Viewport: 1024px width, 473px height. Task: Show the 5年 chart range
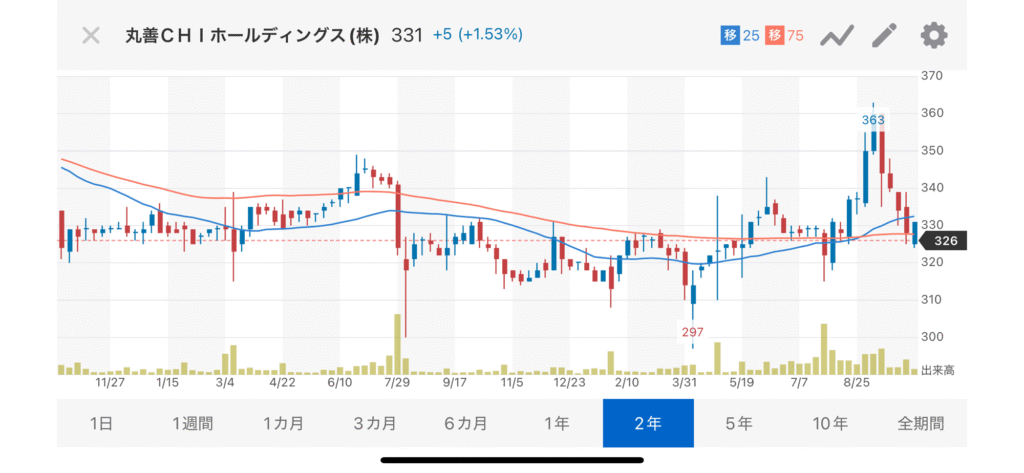point(738,423)
